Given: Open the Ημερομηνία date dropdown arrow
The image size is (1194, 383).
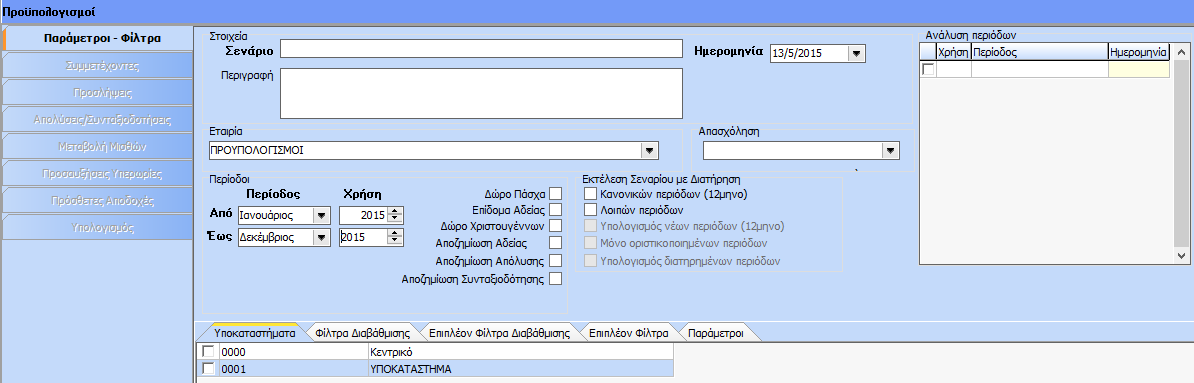Looking at the screenshot, I should click(857, 53).
